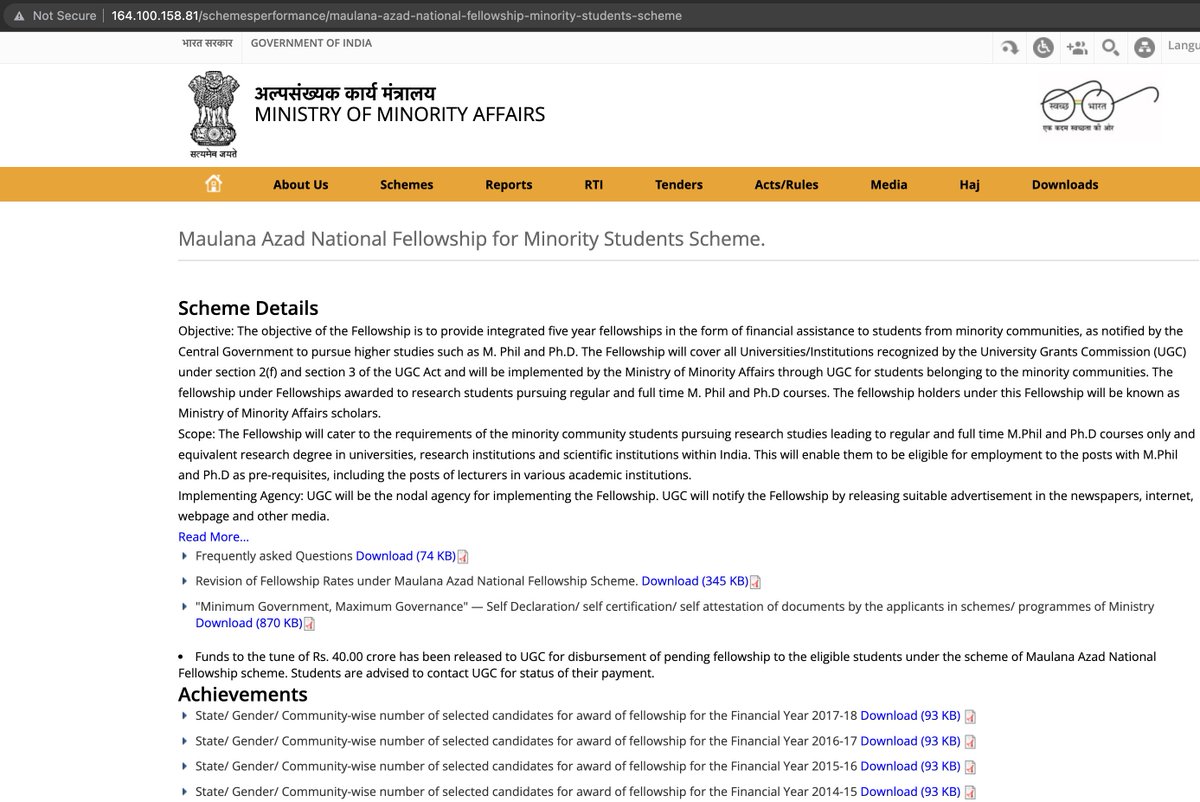Click PDF icon for 2015-16 candidates list
This screenshot has height=802, width=1200.
(x=970, y=767)
